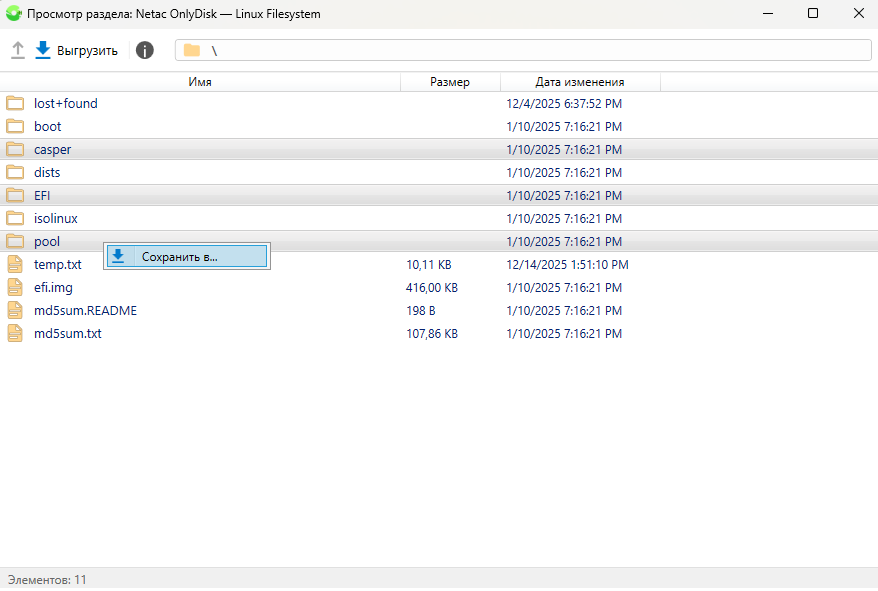878x591 pixels.
Task: Click the temp.txt file icon
Action: [x=15, y=264]
